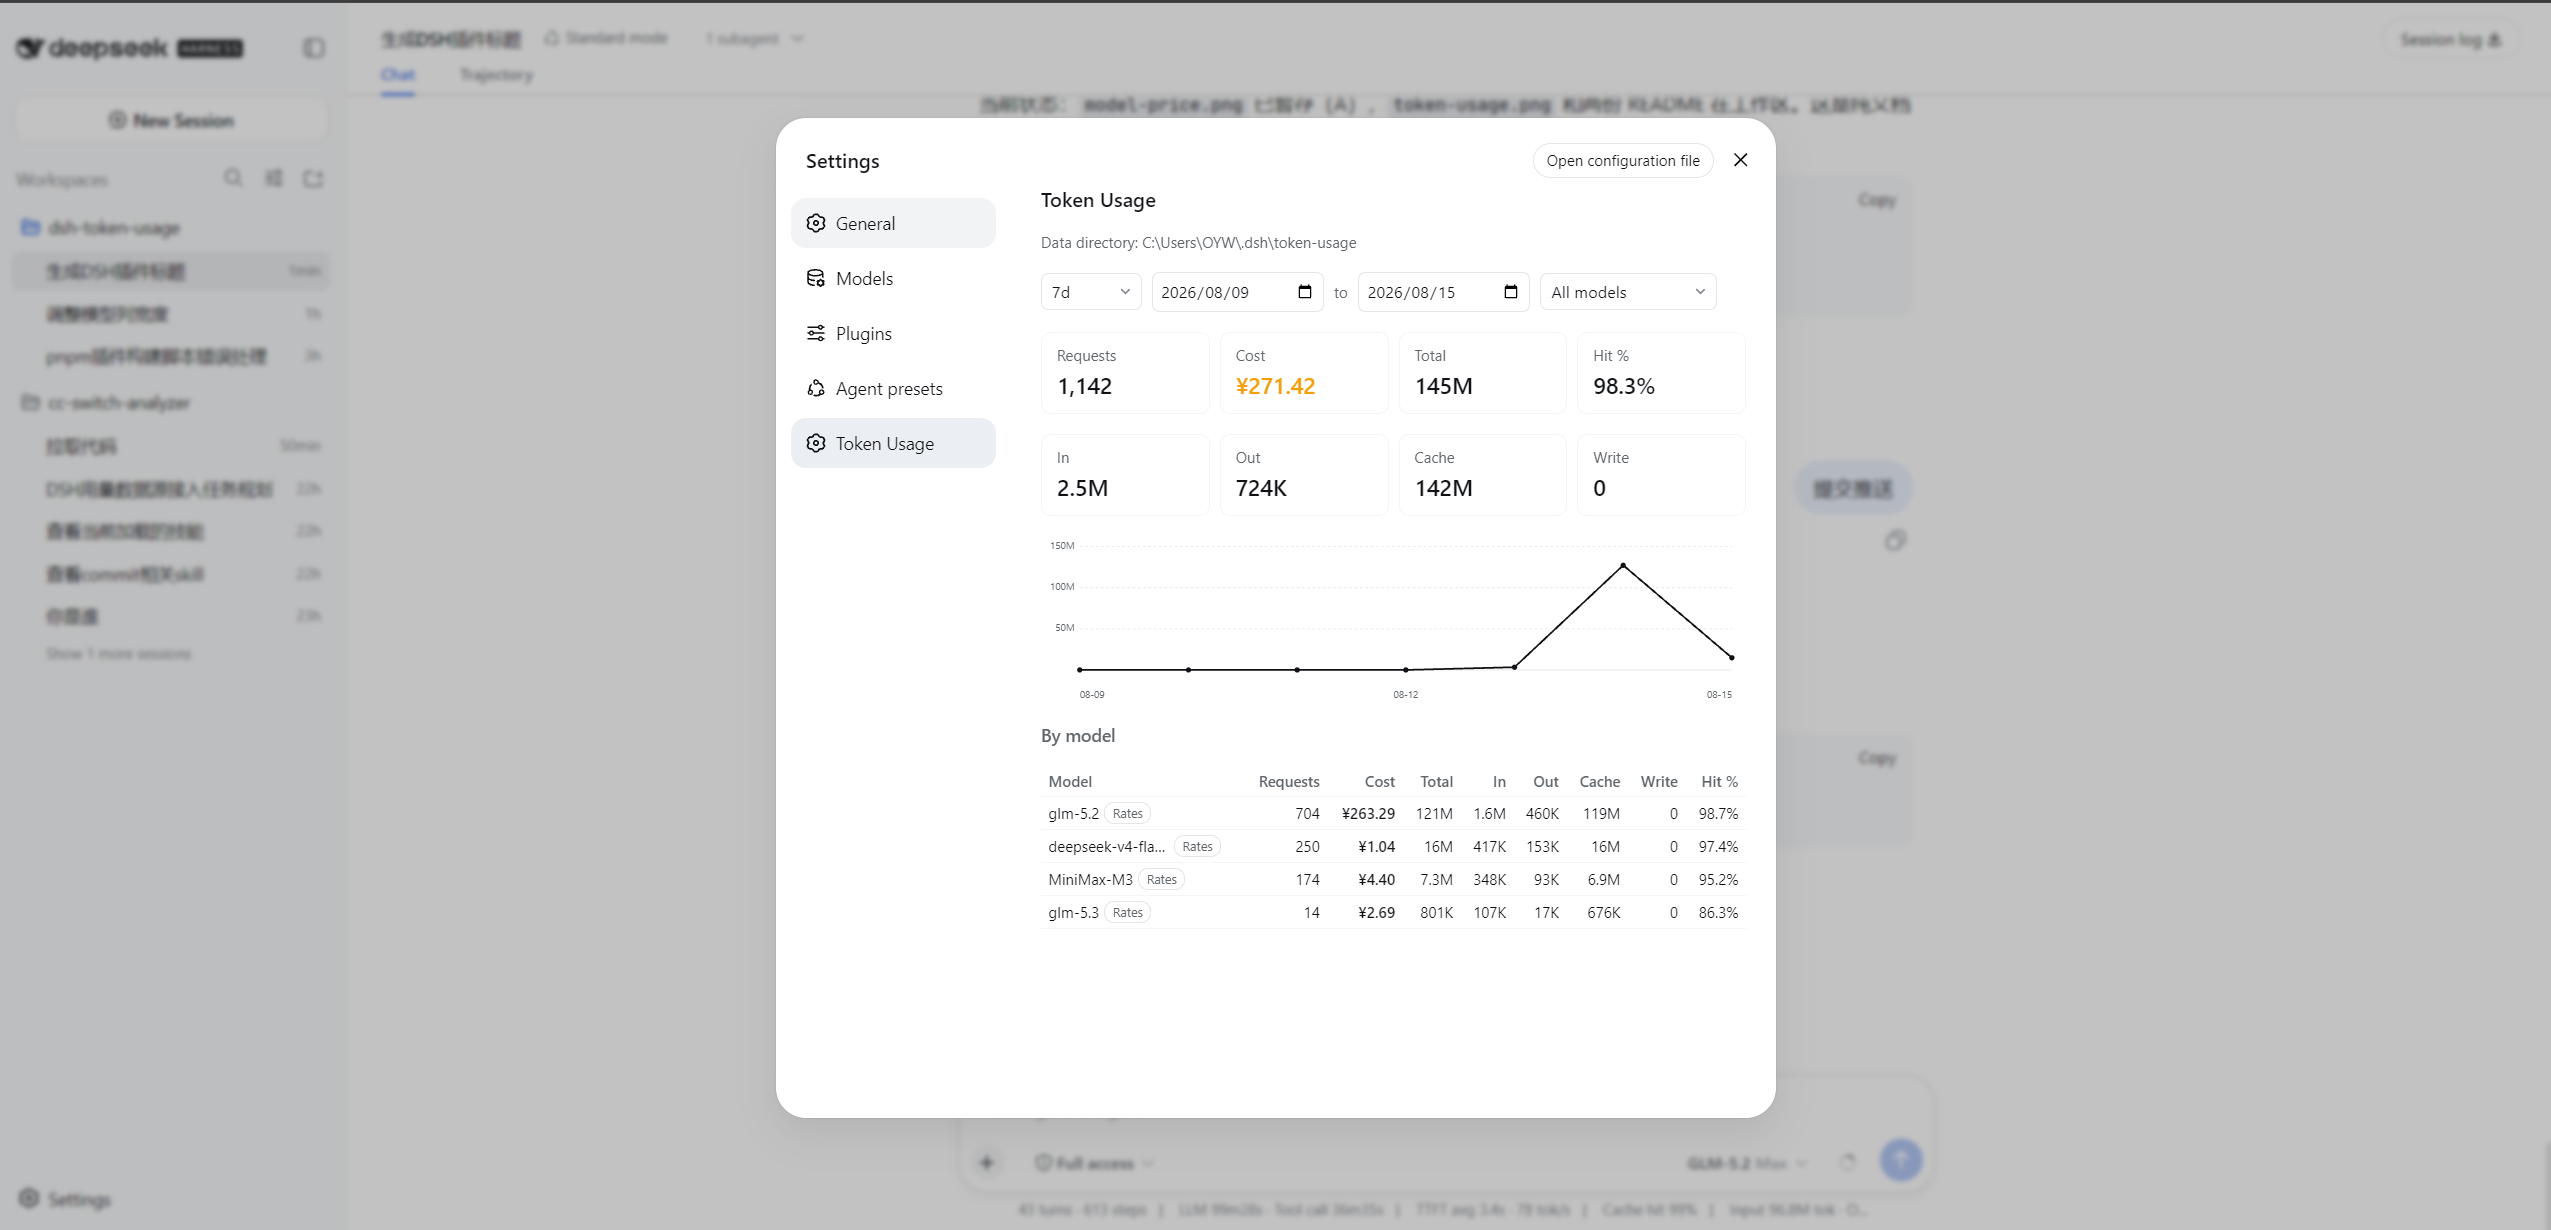This screenshot has width=2551, height=1230.
Task: Click New Session in background window
Action: point(171,120)
